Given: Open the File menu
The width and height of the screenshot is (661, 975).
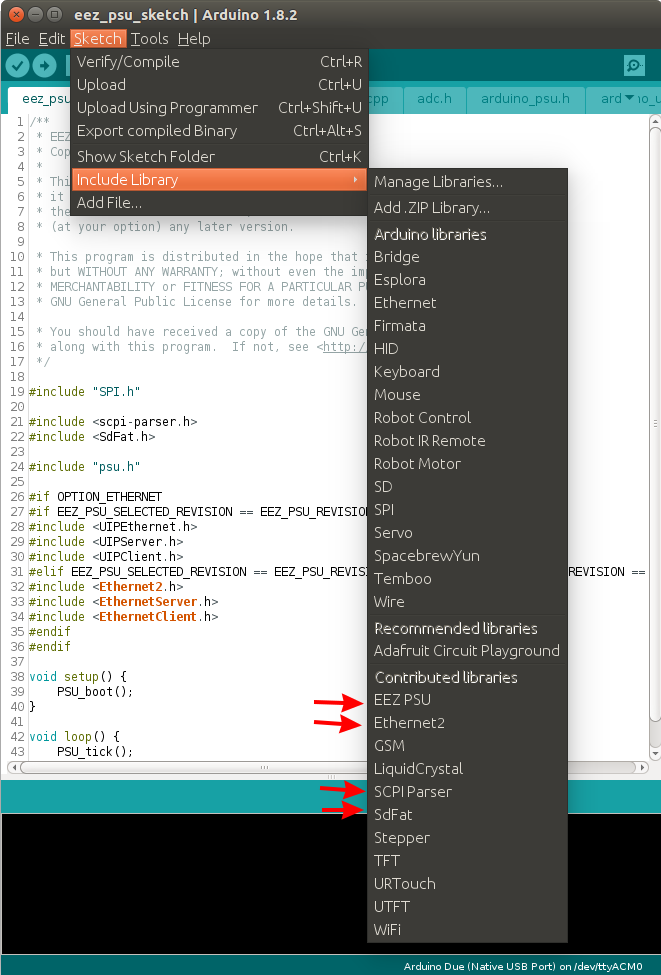Looking at the screenshot, I should pyautogui.click(x=17, y=39).
